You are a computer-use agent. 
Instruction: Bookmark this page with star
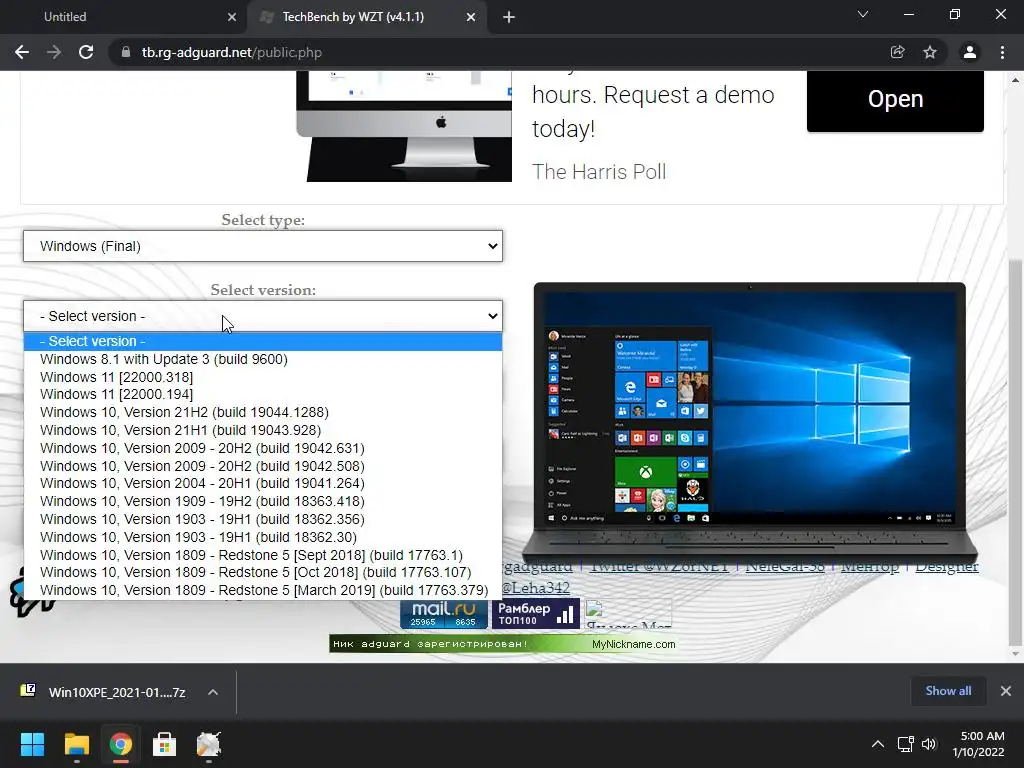930,52
